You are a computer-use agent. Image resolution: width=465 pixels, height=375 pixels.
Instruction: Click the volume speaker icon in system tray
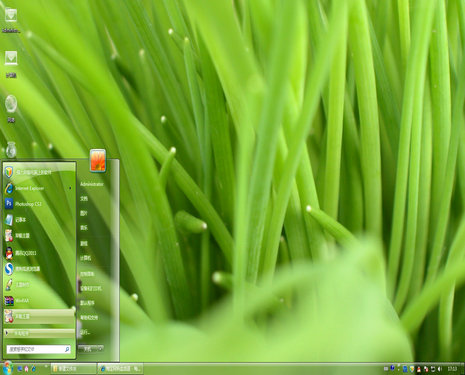pos(440,369)
